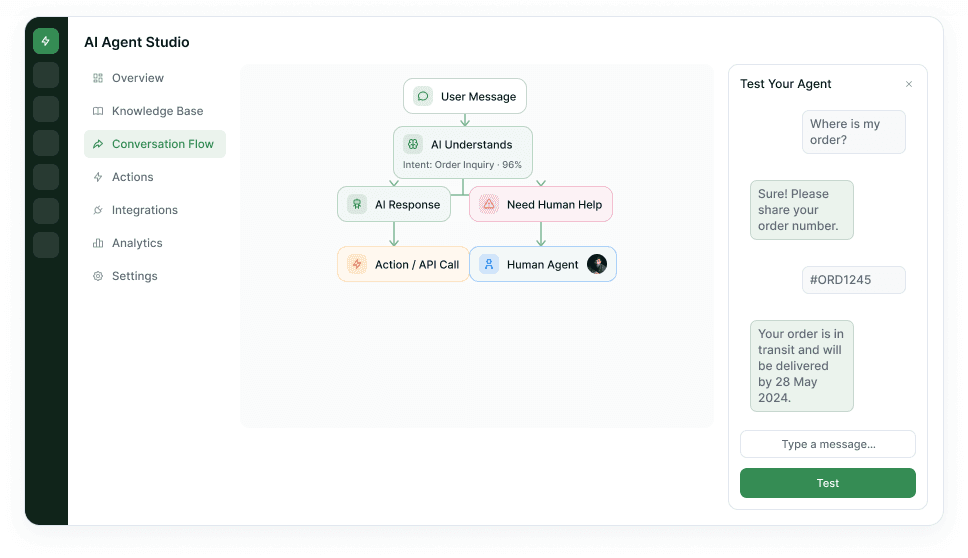Click the green lightning logo icon
The image size is (968, 558).
click(46, 41)
